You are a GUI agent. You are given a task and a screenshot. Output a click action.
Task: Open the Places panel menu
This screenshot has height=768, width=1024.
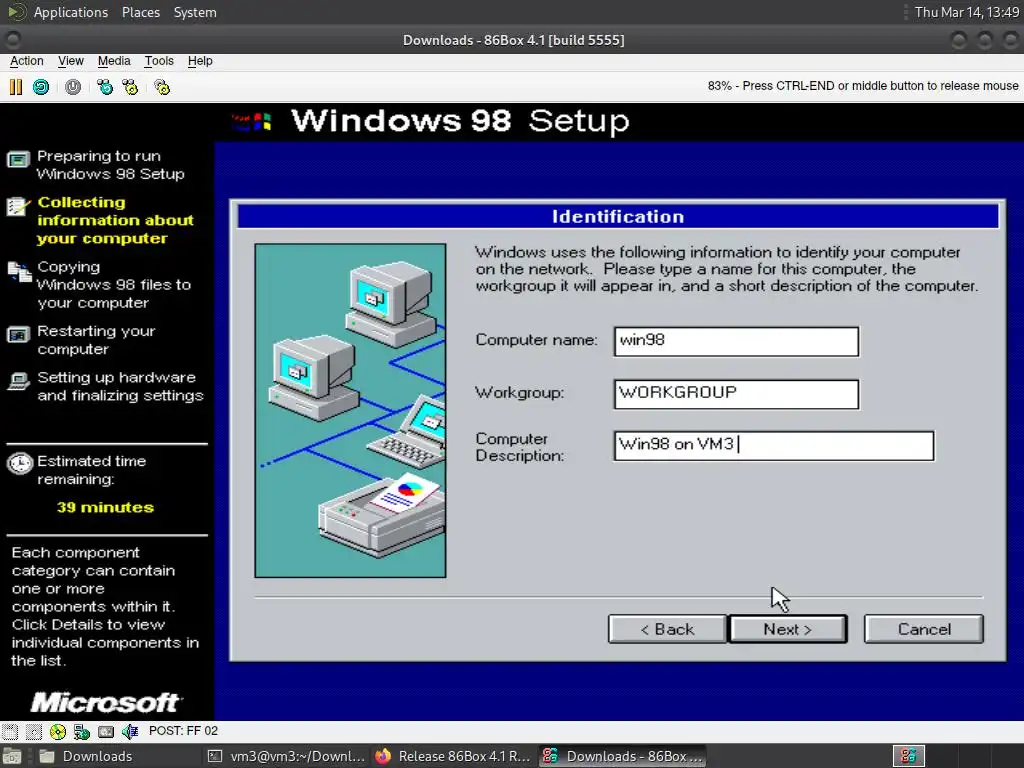coord(140,12)
